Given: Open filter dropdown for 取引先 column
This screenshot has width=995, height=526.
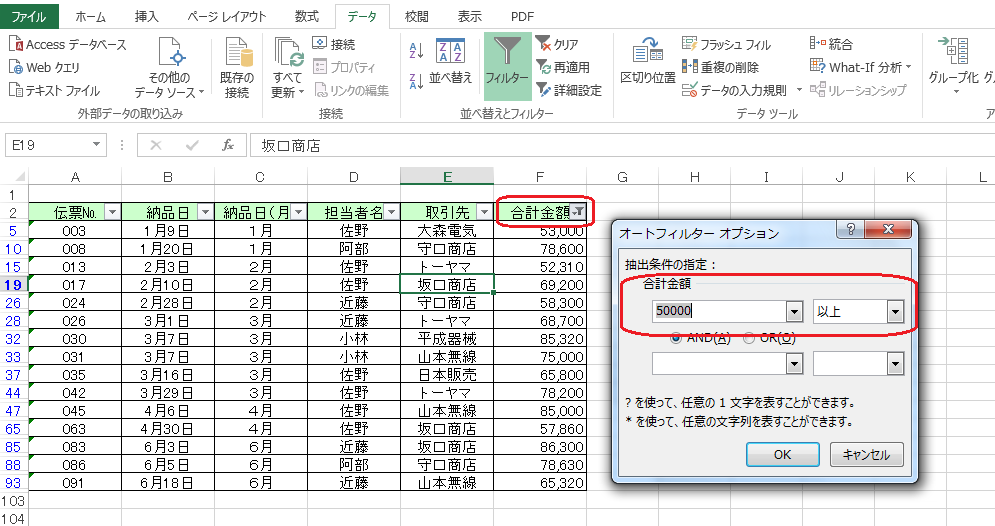Looking at the screenshot, I should (484, 212).
